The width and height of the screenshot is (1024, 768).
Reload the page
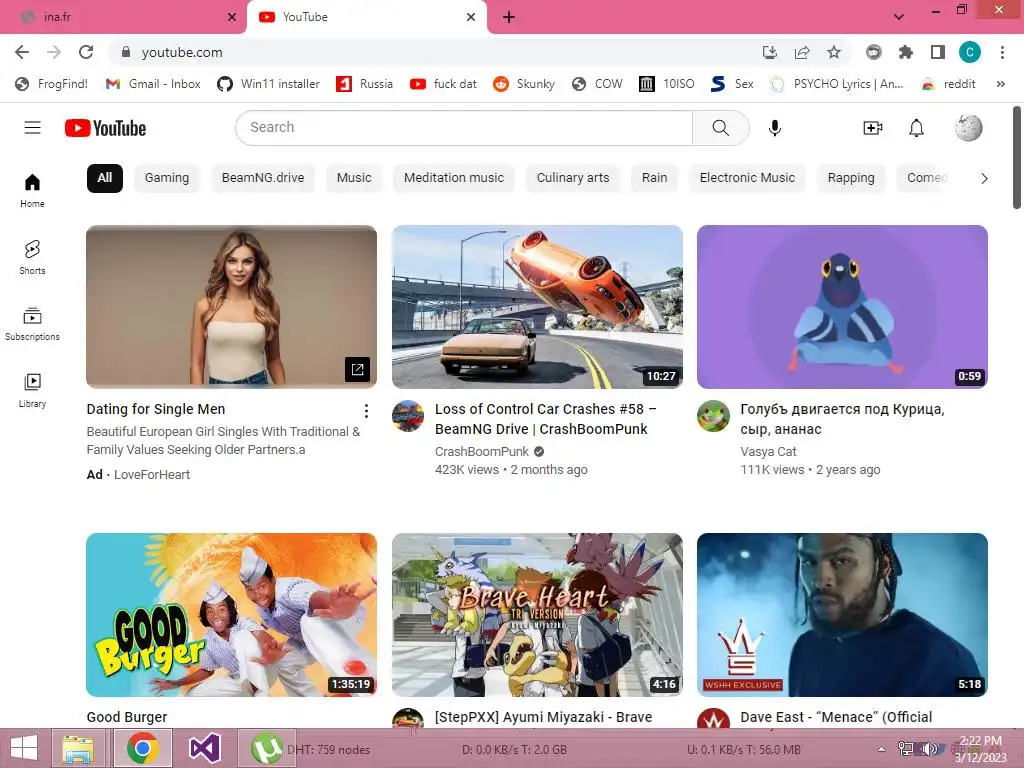[86, 52]
